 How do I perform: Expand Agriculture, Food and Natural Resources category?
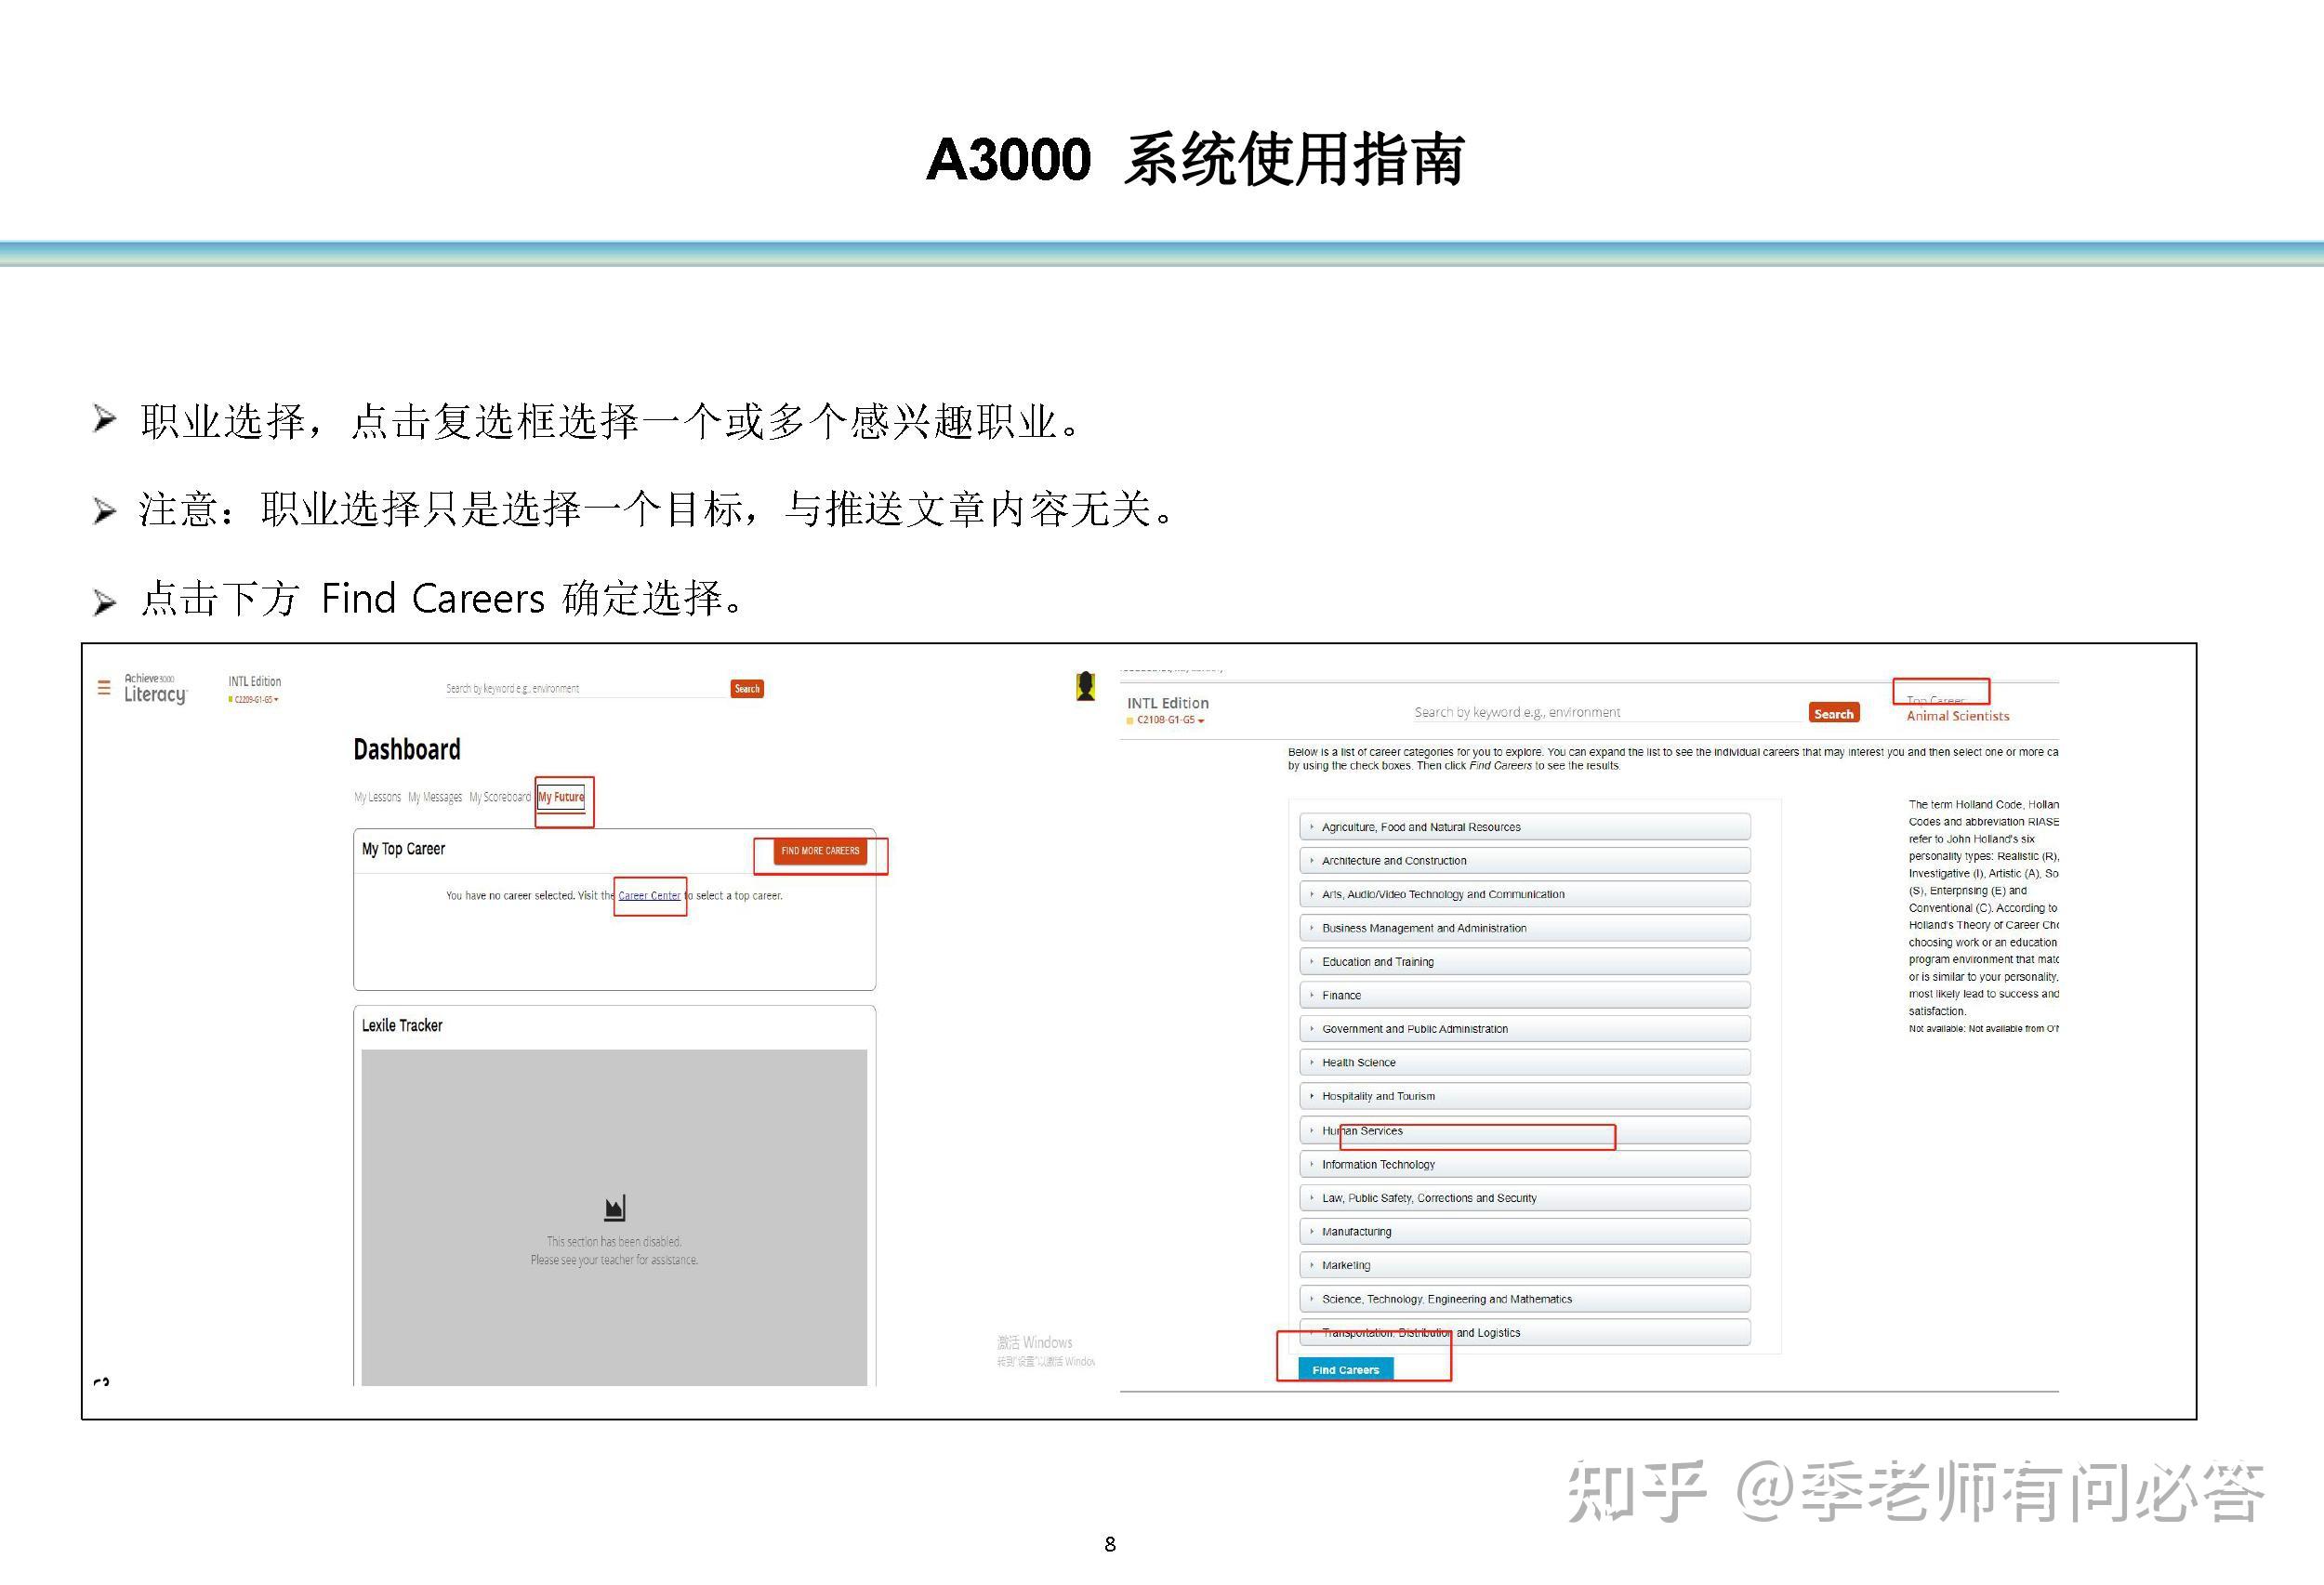point(1311,827)
